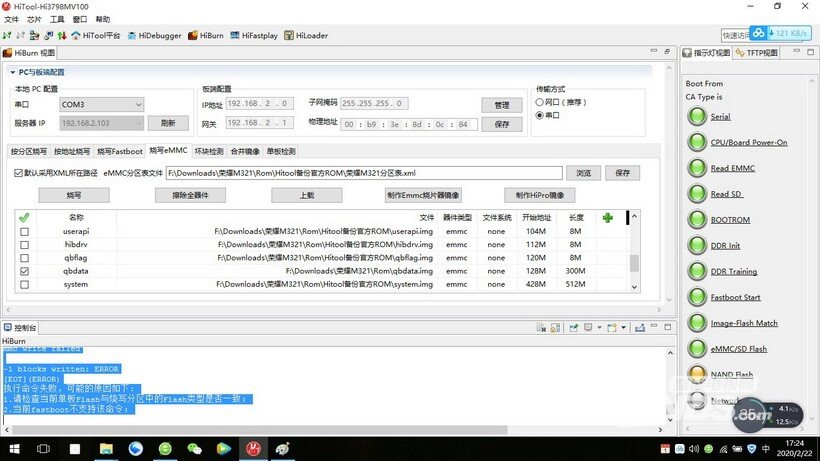Click the 快速访问 quick access field
The height and width of the screenshot is (461, 820).
tap(735, 35)
